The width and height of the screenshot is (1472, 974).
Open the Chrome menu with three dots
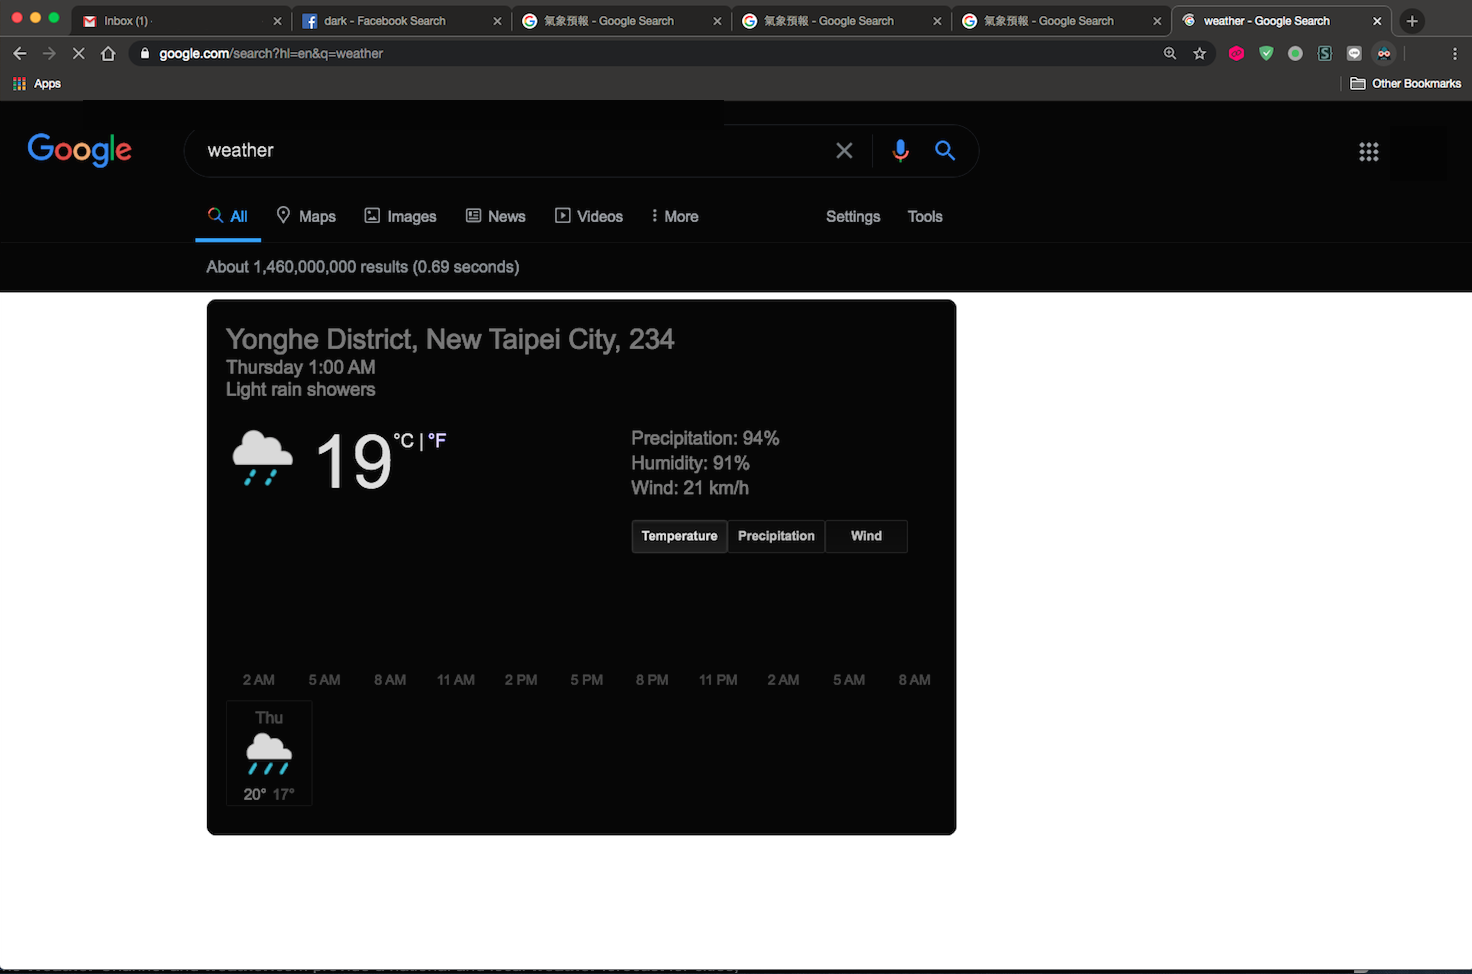click(x=1456, y=53)
